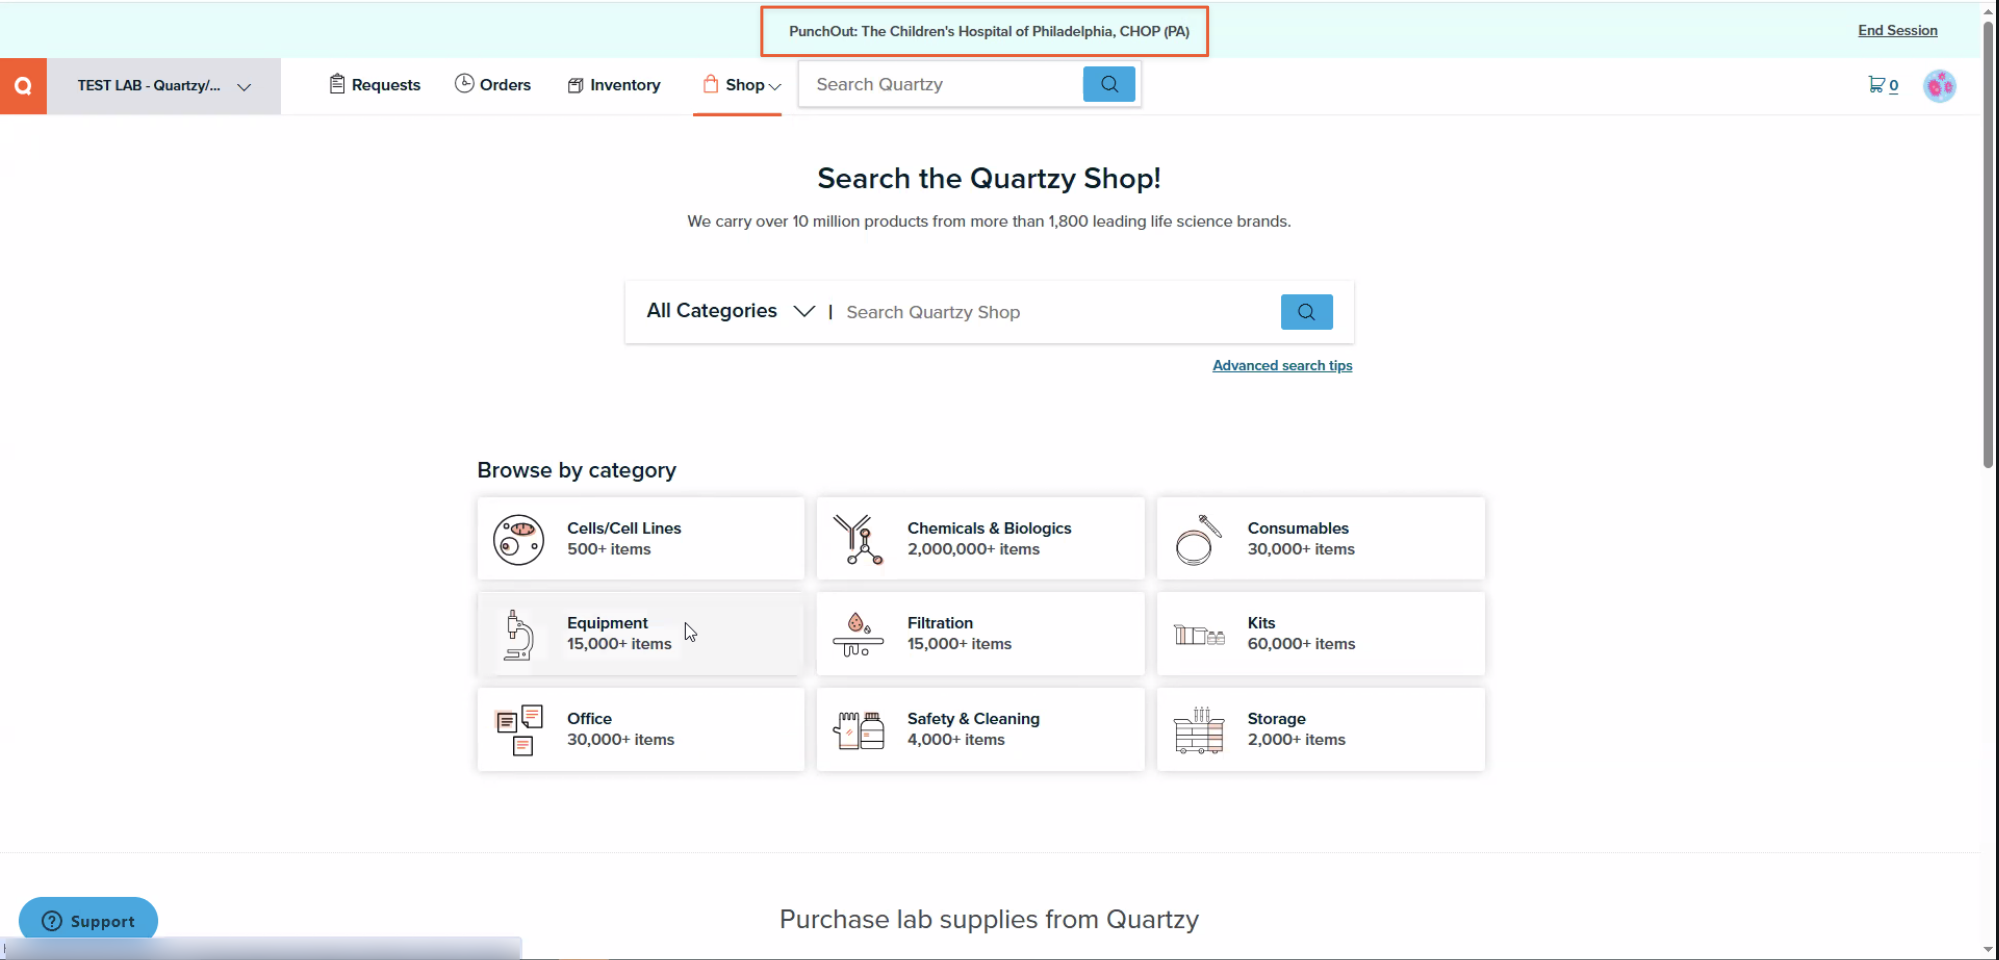Select the Safety & Cleaning category label

pos(973,718)
